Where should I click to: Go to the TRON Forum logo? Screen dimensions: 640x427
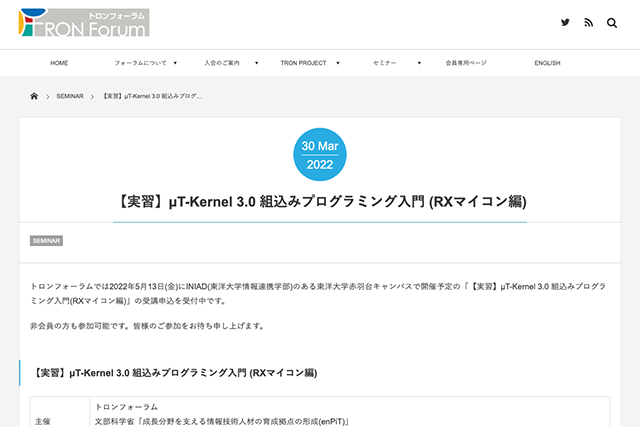point(84,23)
